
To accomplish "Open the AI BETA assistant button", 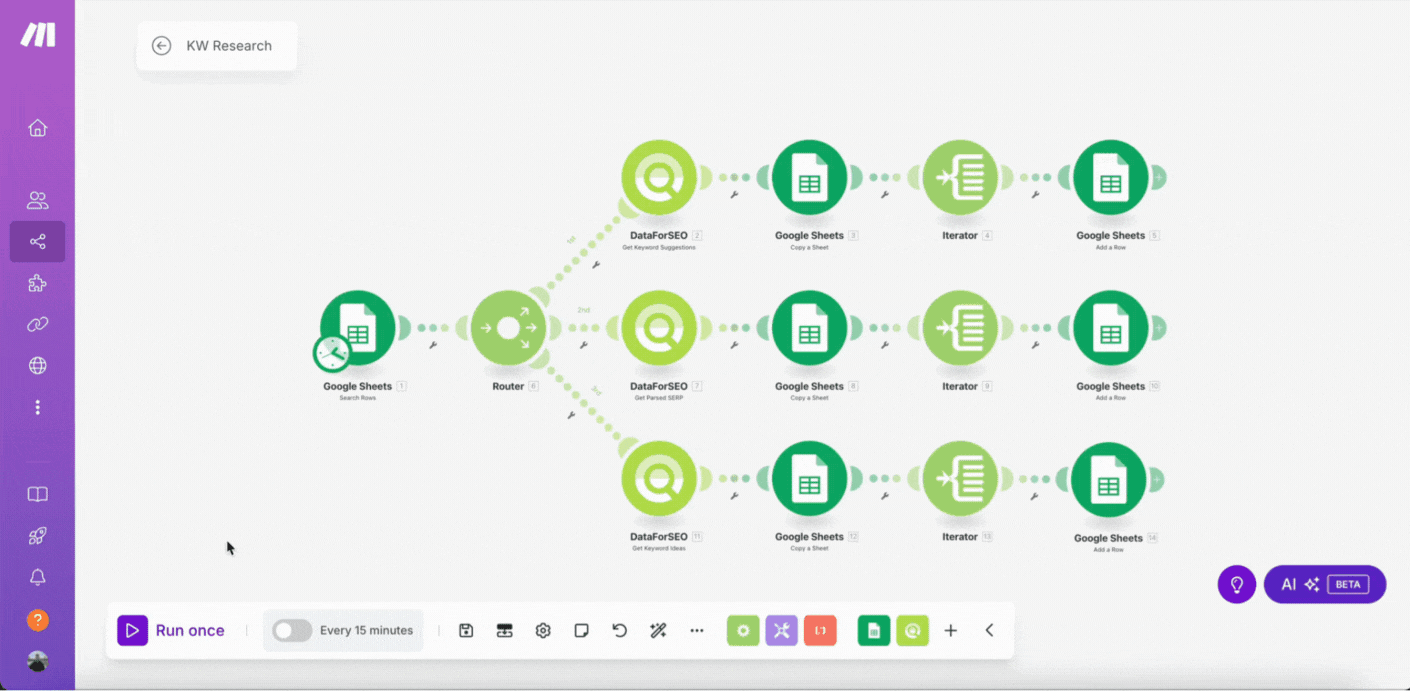I will point(1325,584).
